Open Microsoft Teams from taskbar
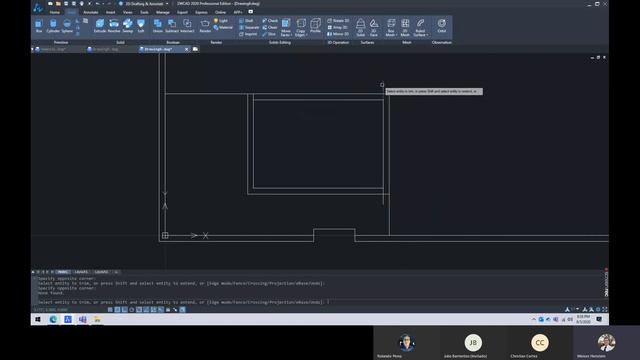 pyautogui.click(x=83, y=320)
